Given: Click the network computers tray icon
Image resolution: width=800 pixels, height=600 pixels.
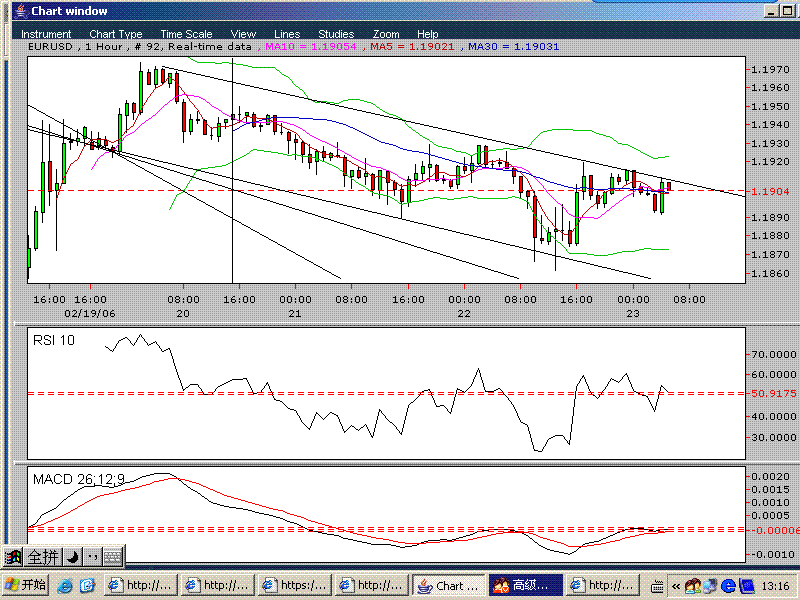Looking at the screenshot, I should click(x=710, y=586).
